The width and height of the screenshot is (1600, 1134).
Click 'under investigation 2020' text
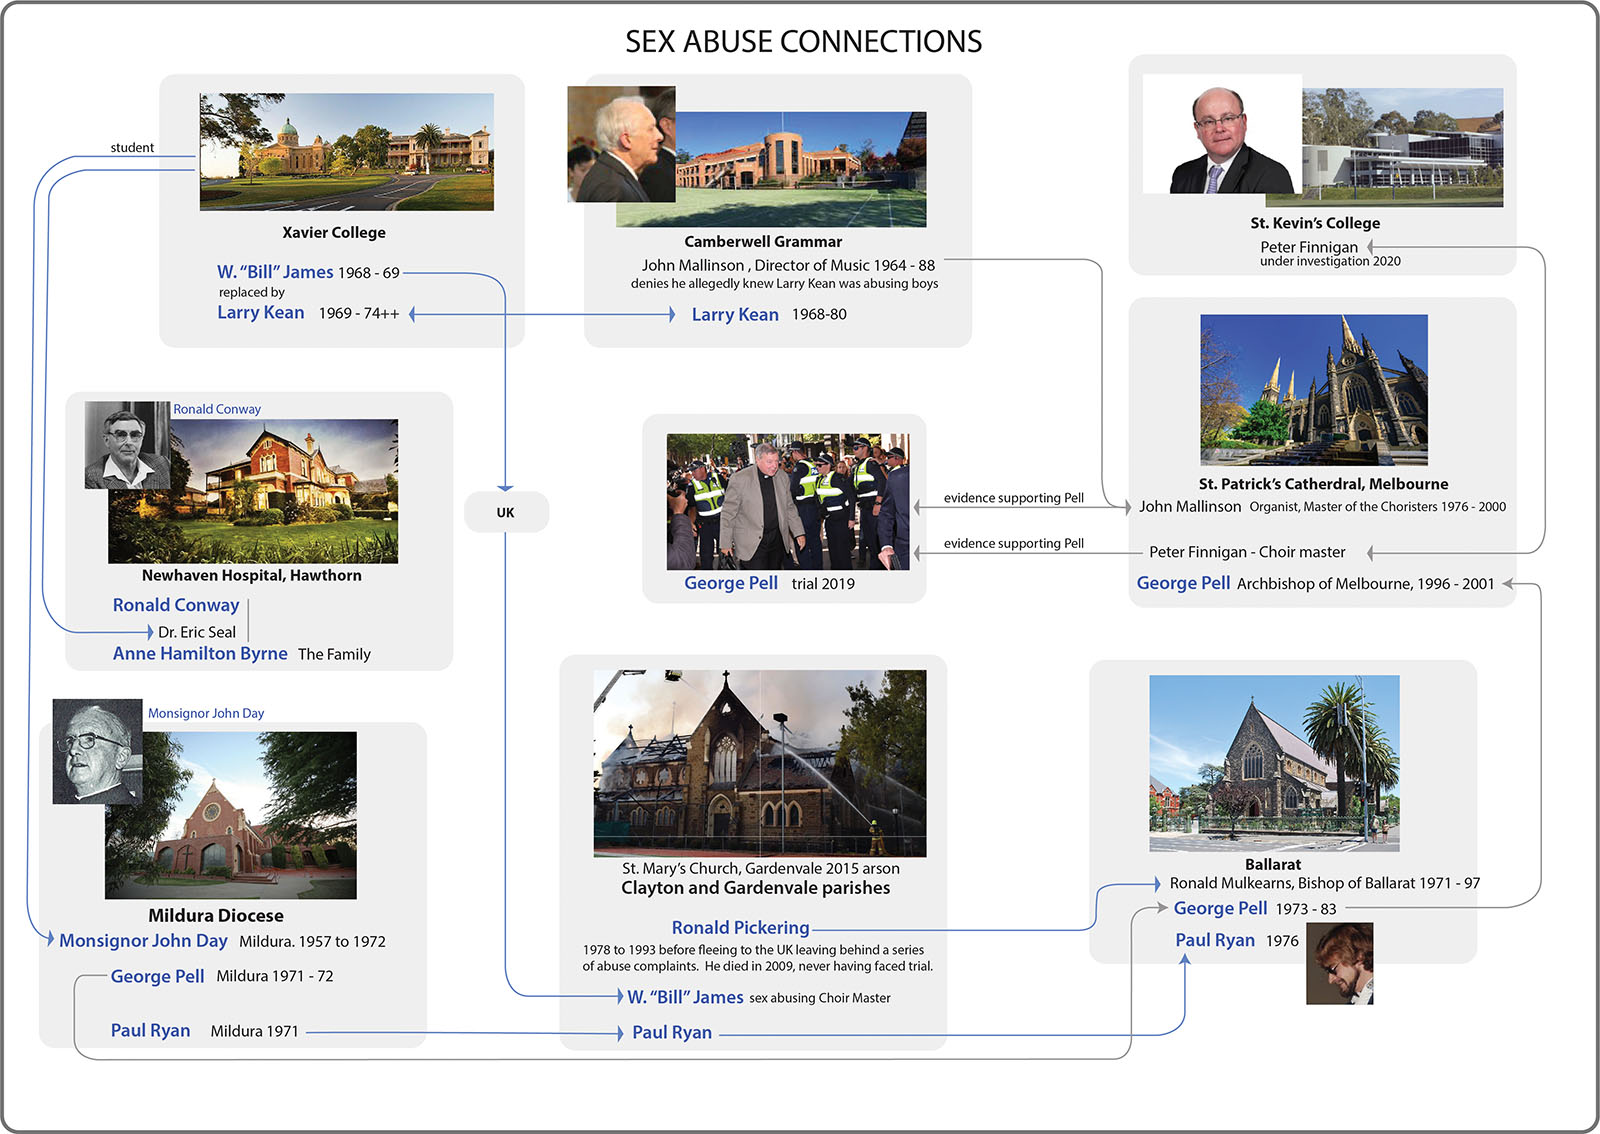[1330, 261]
